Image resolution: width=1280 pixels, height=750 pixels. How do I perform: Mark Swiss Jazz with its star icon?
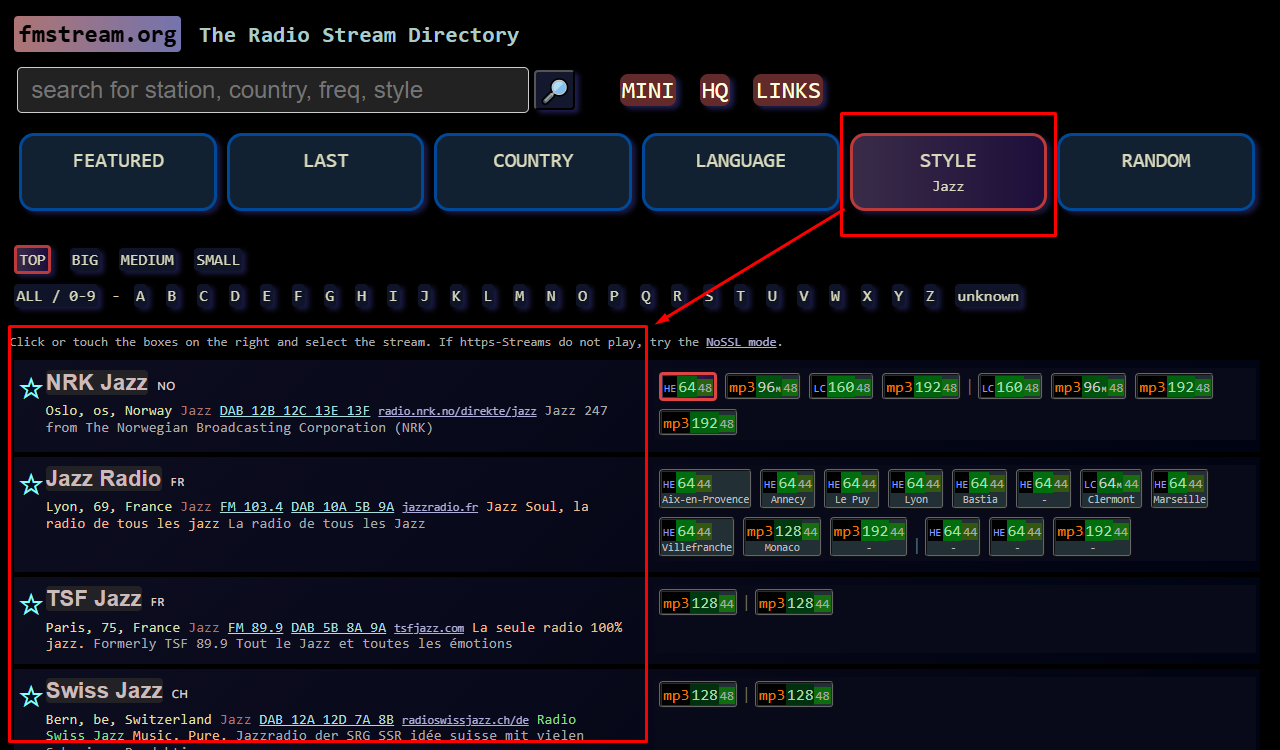(31, 696)
